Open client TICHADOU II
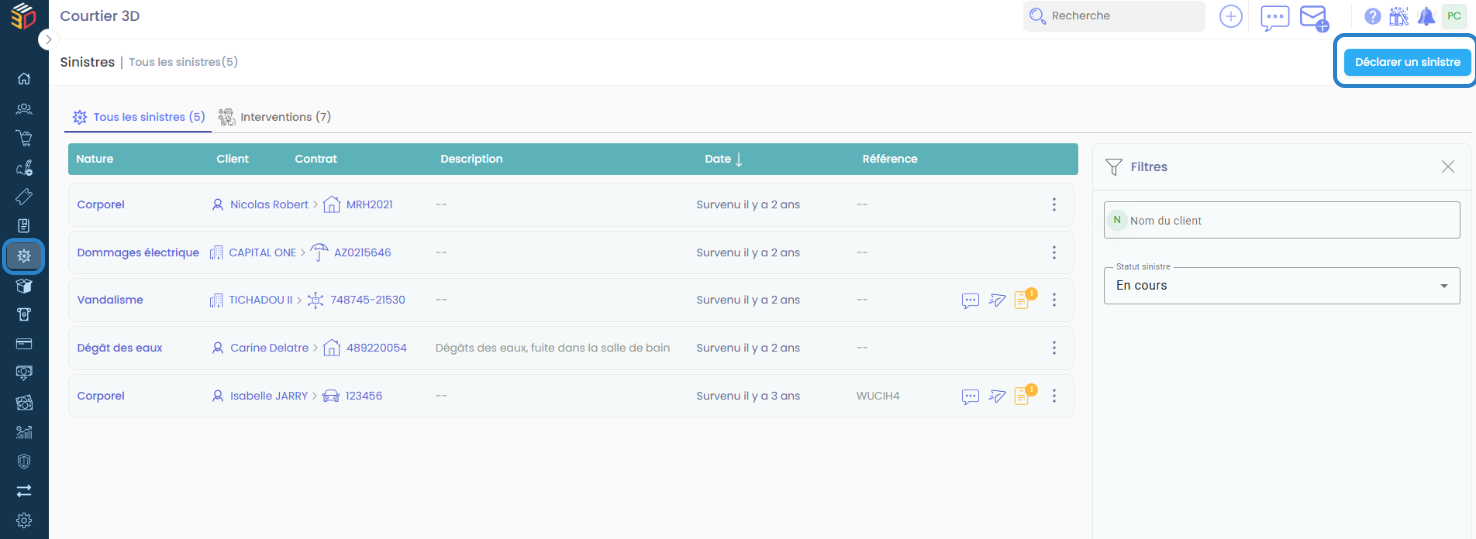The image size is (1476, 539). click(261, 300)
